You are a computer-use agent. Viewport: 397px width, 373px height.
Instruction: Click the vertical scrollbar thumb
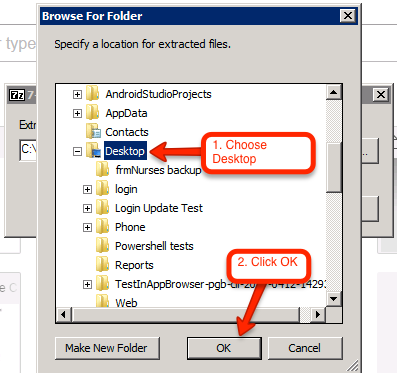[x=334, y=168]
